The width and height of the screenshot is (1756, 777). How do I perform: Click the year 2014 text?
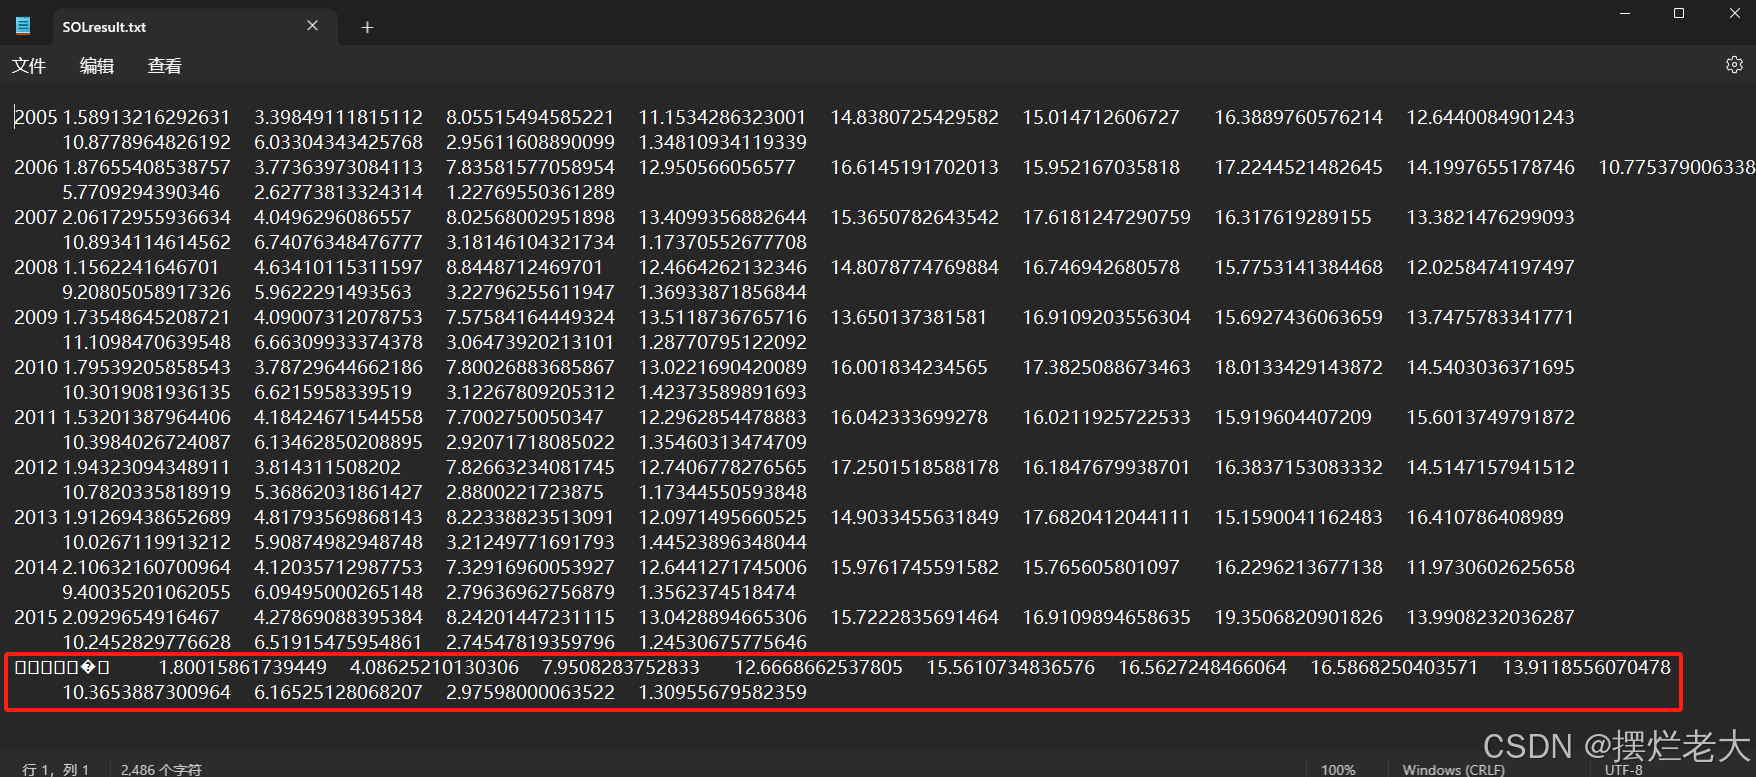coord(36,567)
